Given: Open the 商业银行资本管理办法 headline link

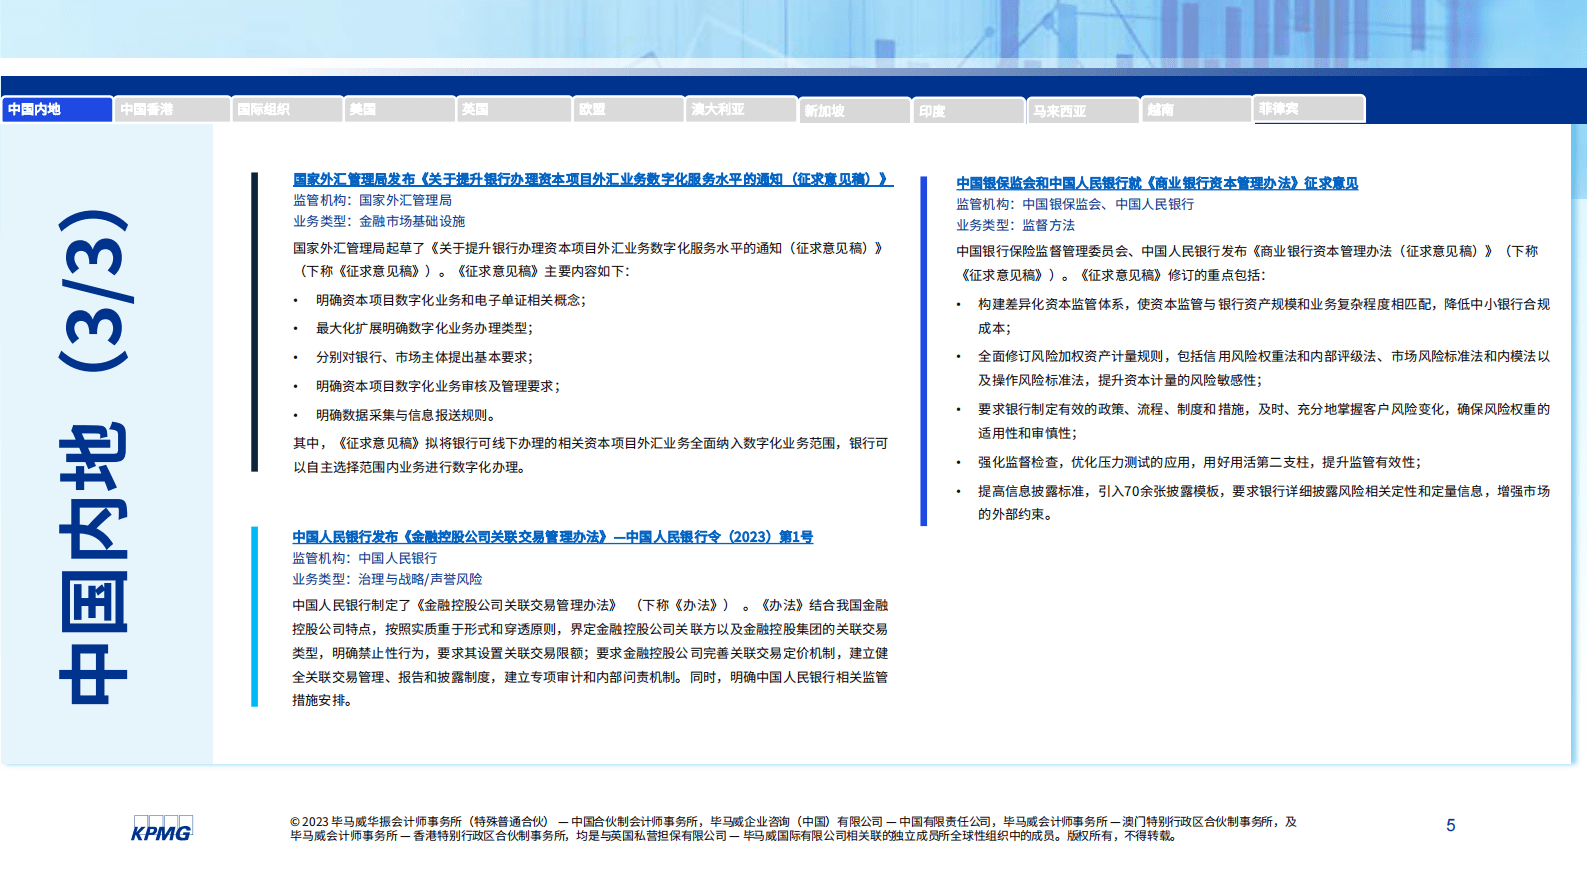Looking at the screenshot, I should coord(1156,183).
